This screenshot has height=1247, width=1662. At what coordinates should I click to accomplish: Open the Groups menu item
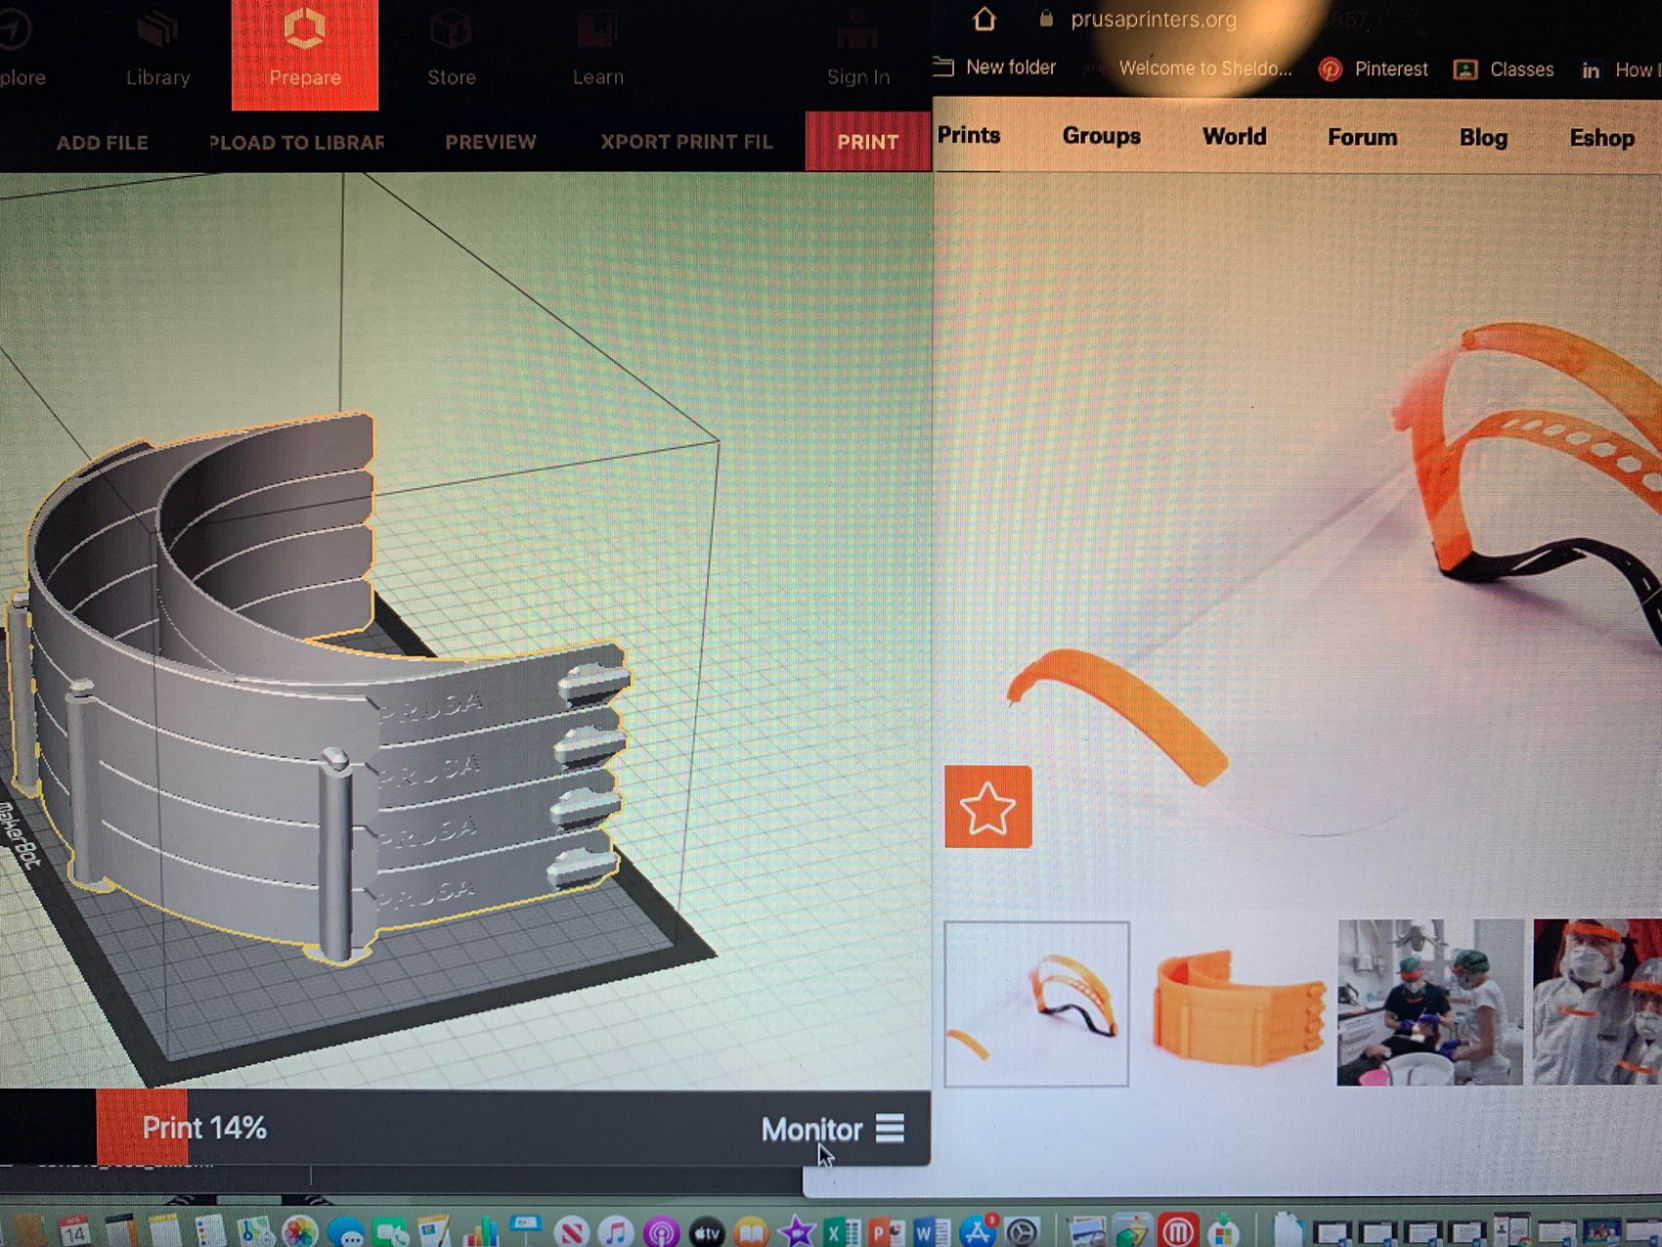pos(1101,136)
